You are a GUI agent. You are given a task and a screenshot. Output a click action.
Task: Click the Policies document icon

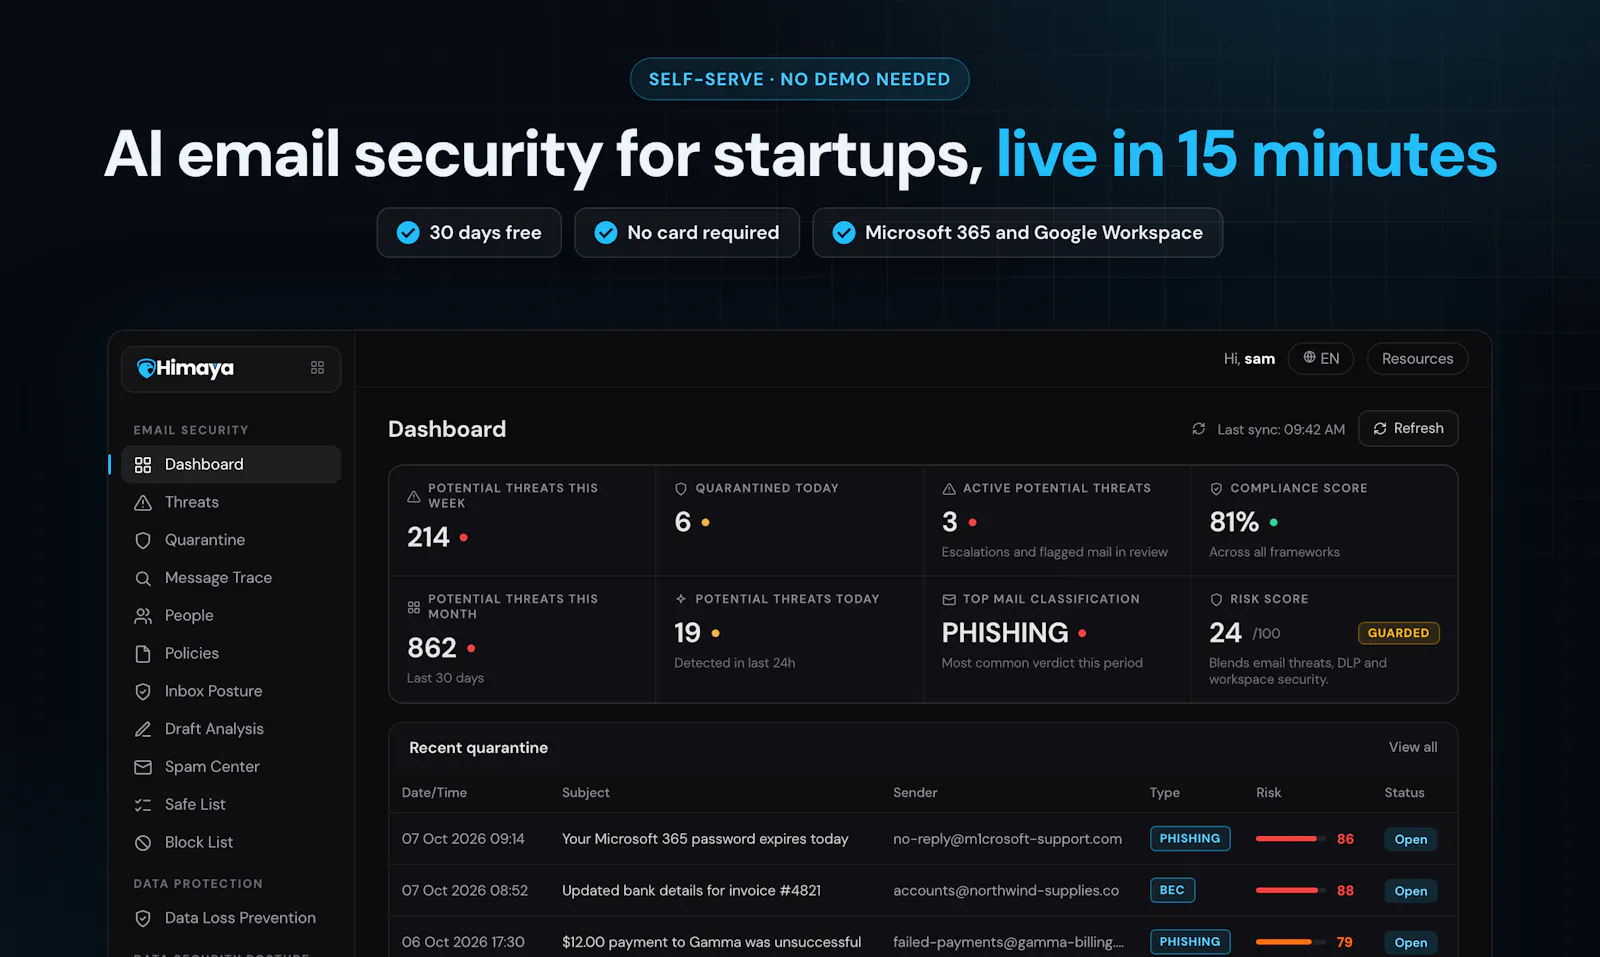pos(143,654)
